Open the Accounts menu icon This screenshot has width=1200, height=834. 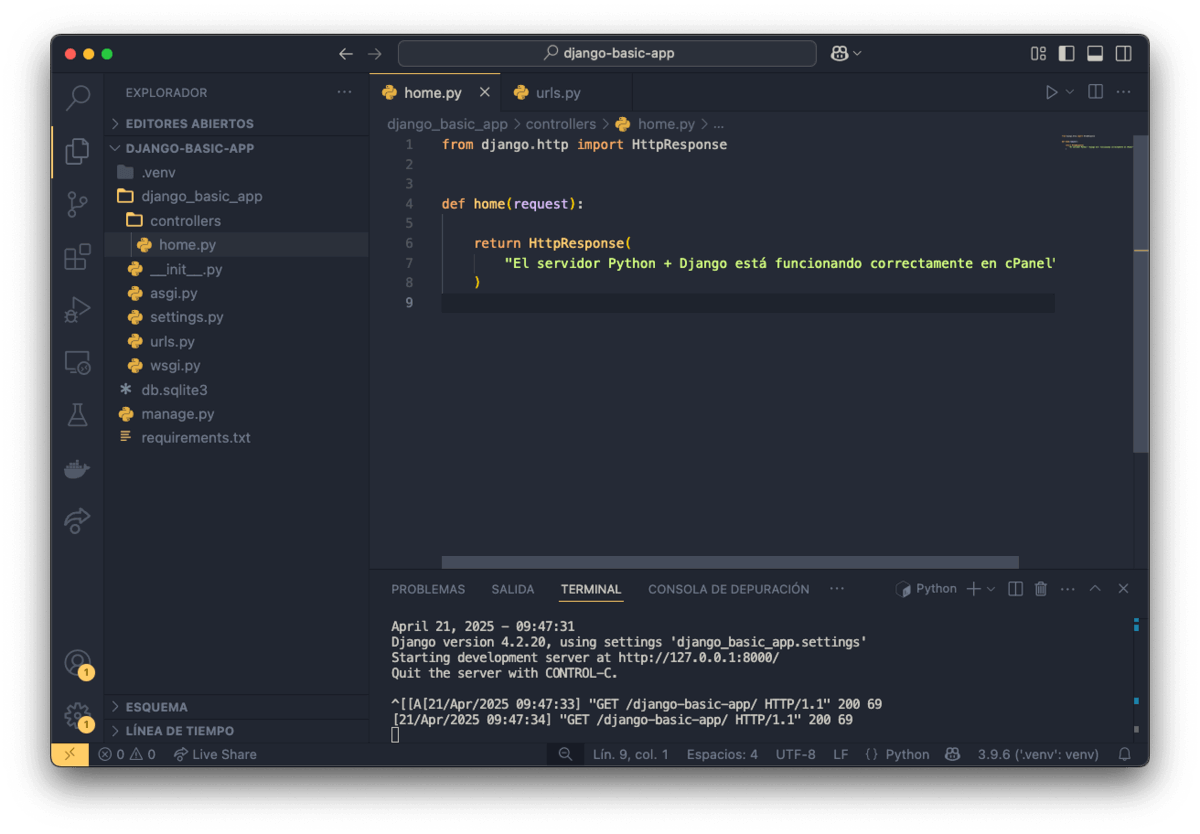click(77, 662)
